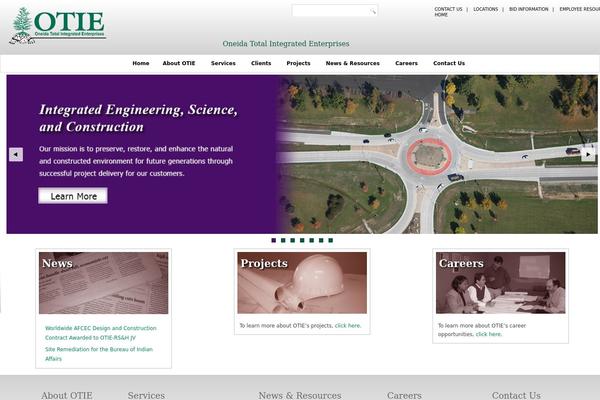
Task: Click footer Contact Us heading
Action: pyautogui.click(x=516, y=395)
